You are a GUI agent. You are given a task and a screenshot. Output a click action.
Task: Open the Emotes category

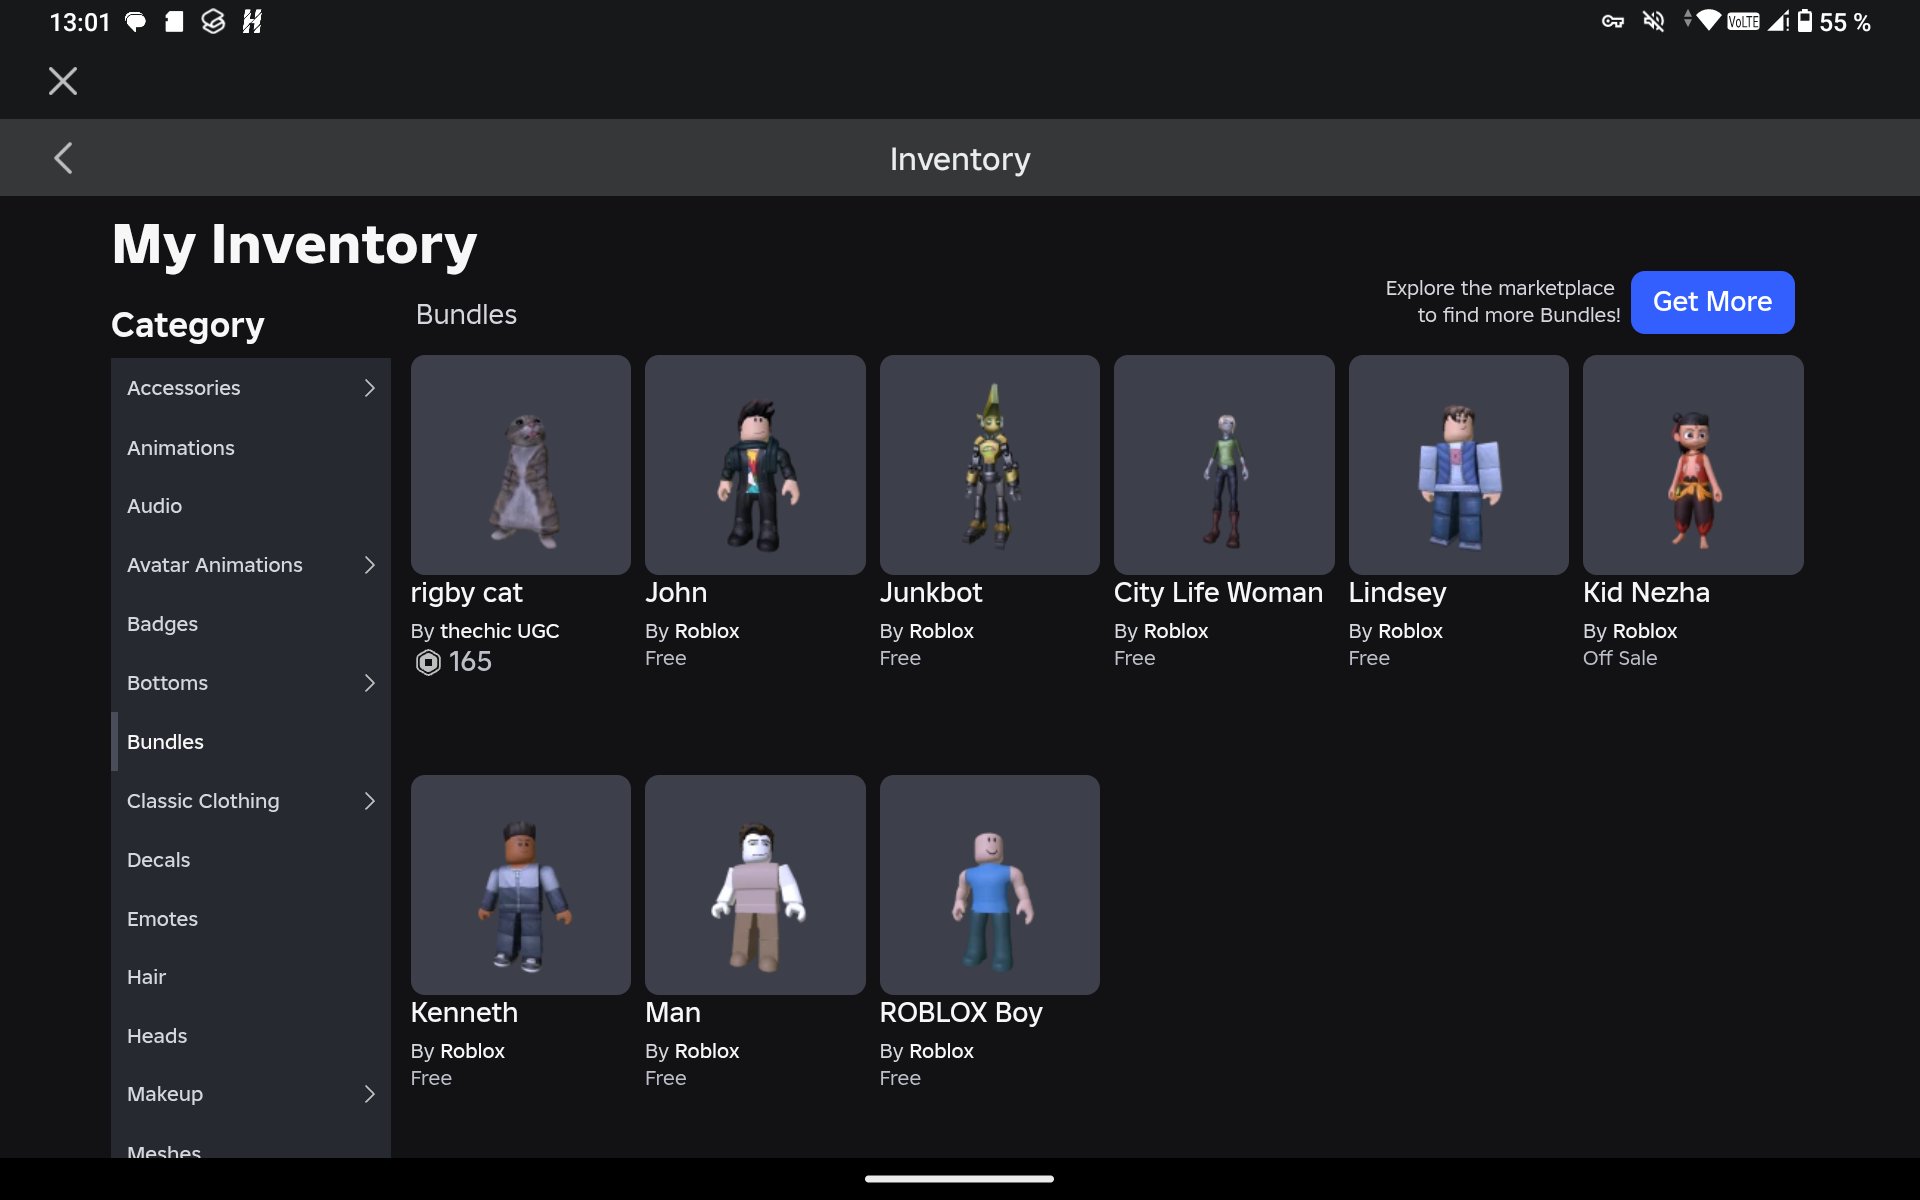click(x=251, y=918)
